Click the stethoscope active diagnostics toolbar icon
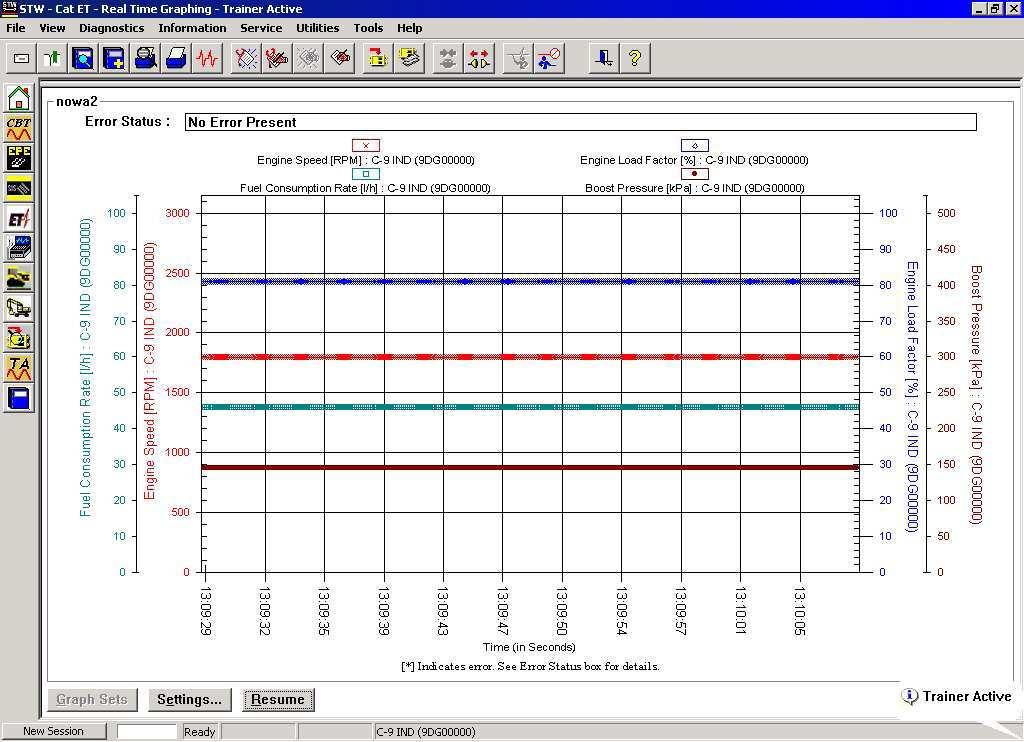This screenshot has width=1024, height=742. point(246,59)
